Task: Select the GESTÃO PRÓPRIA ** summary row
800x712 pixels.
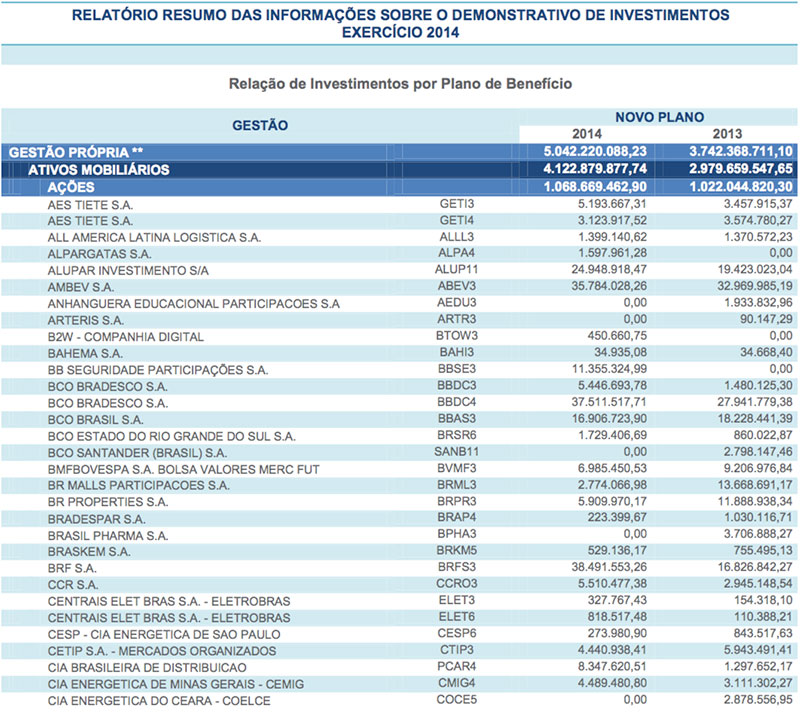Action: point(76,152)
